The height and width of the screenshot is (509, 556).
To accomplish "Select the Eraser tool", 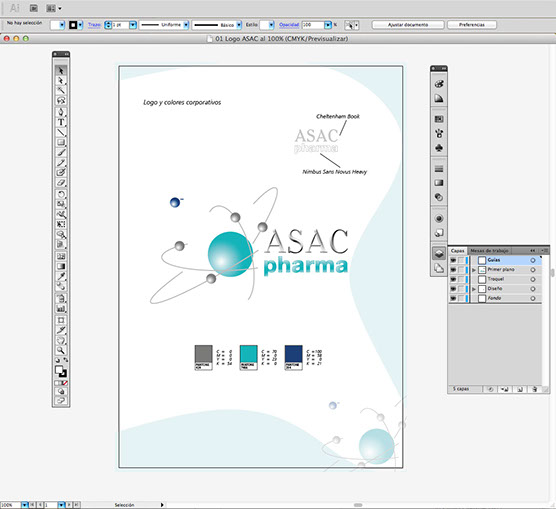I will pyautogui.click(x=61, y=183).
